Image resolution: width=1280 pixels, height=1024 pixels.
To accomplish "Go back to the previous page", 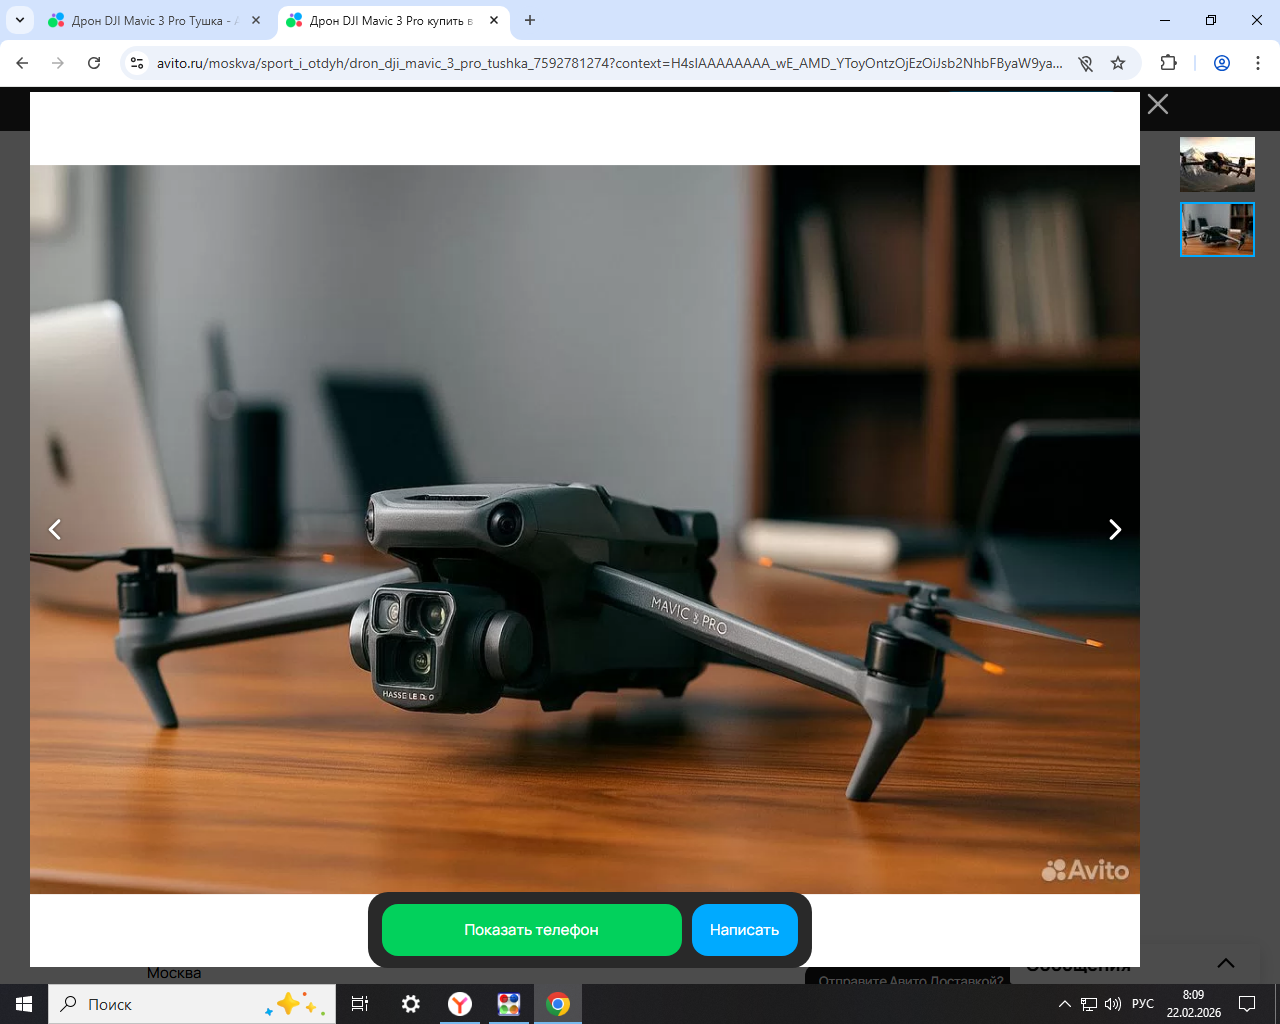I will pos(22,63).
